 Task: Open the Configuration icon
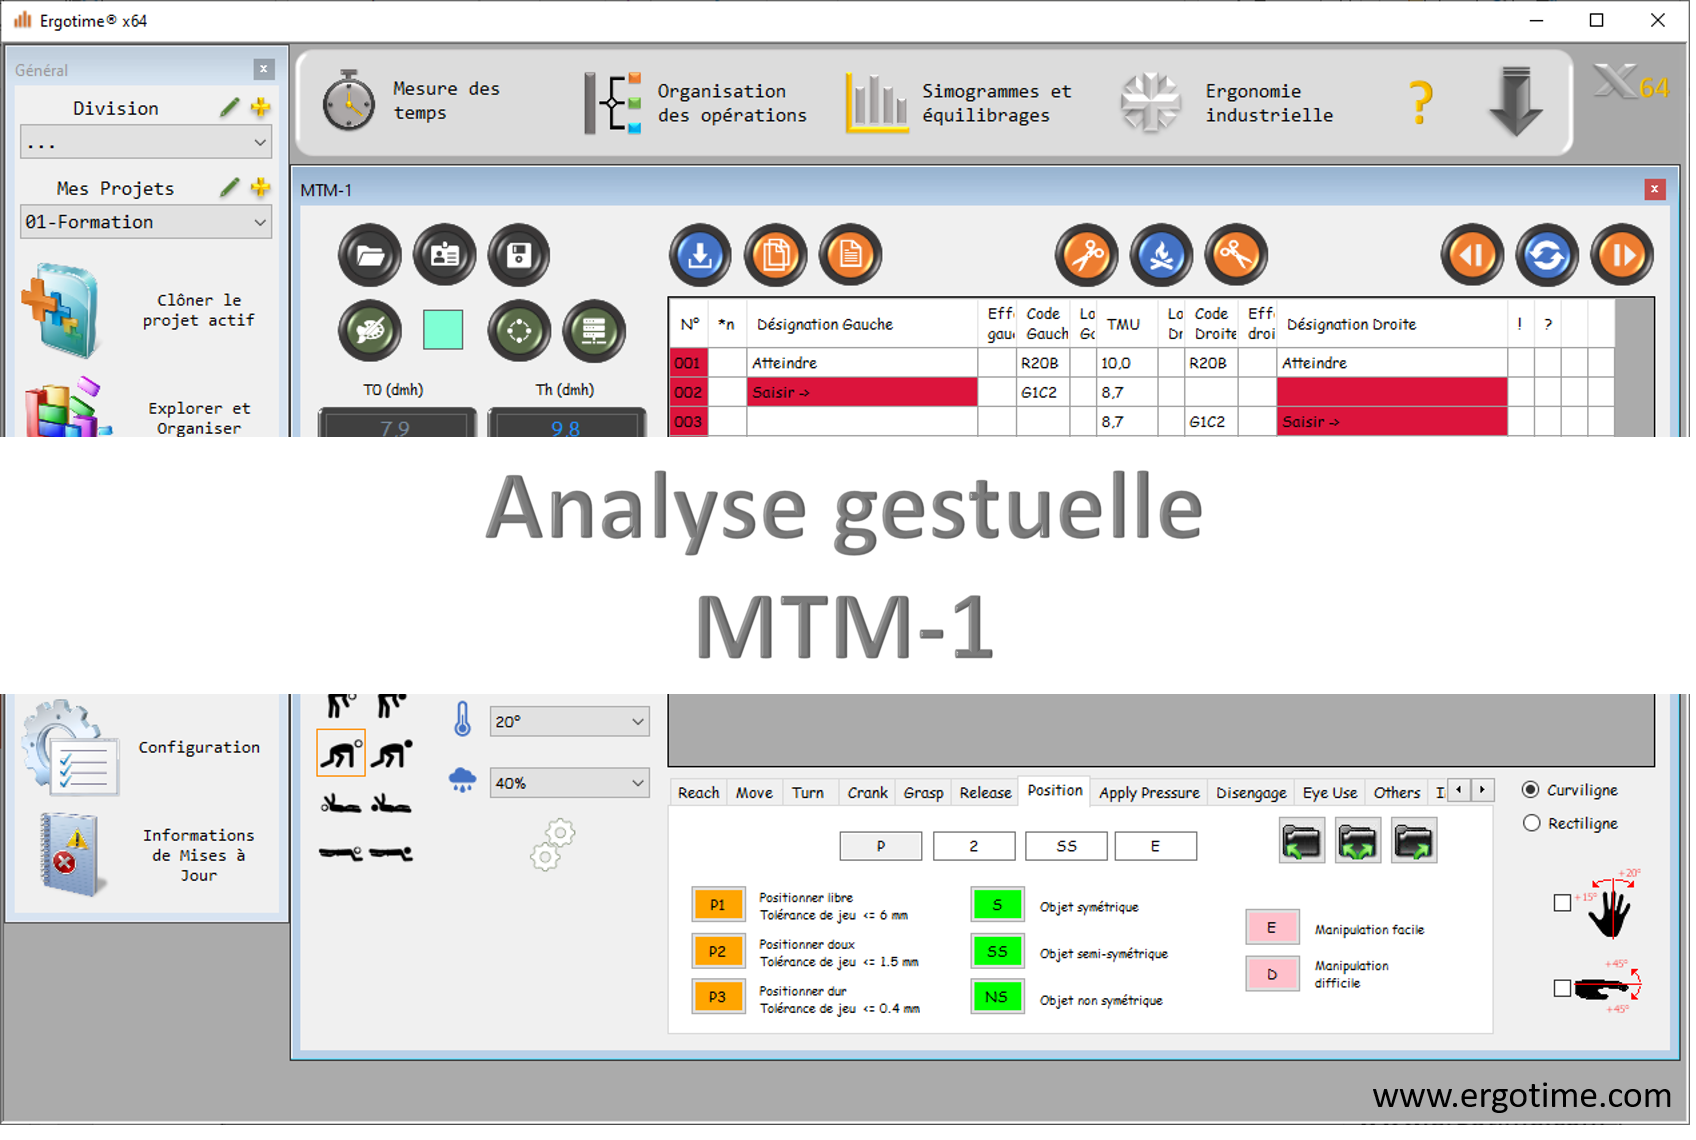pyautogui.click(x=72, y=748)
